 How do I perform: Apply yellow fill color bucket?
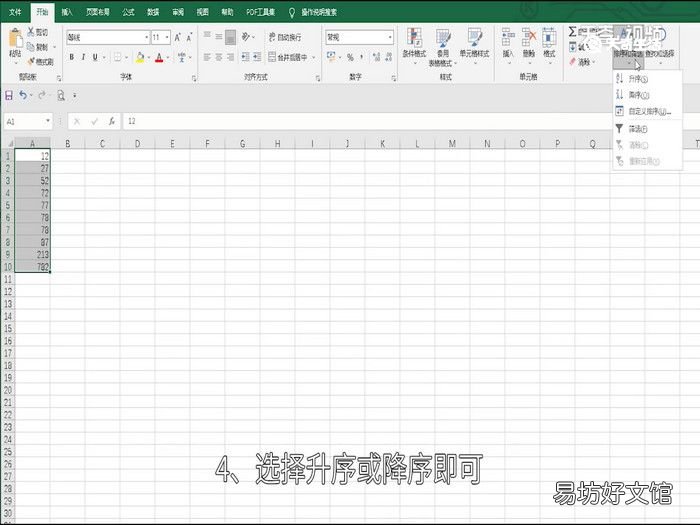140,57
